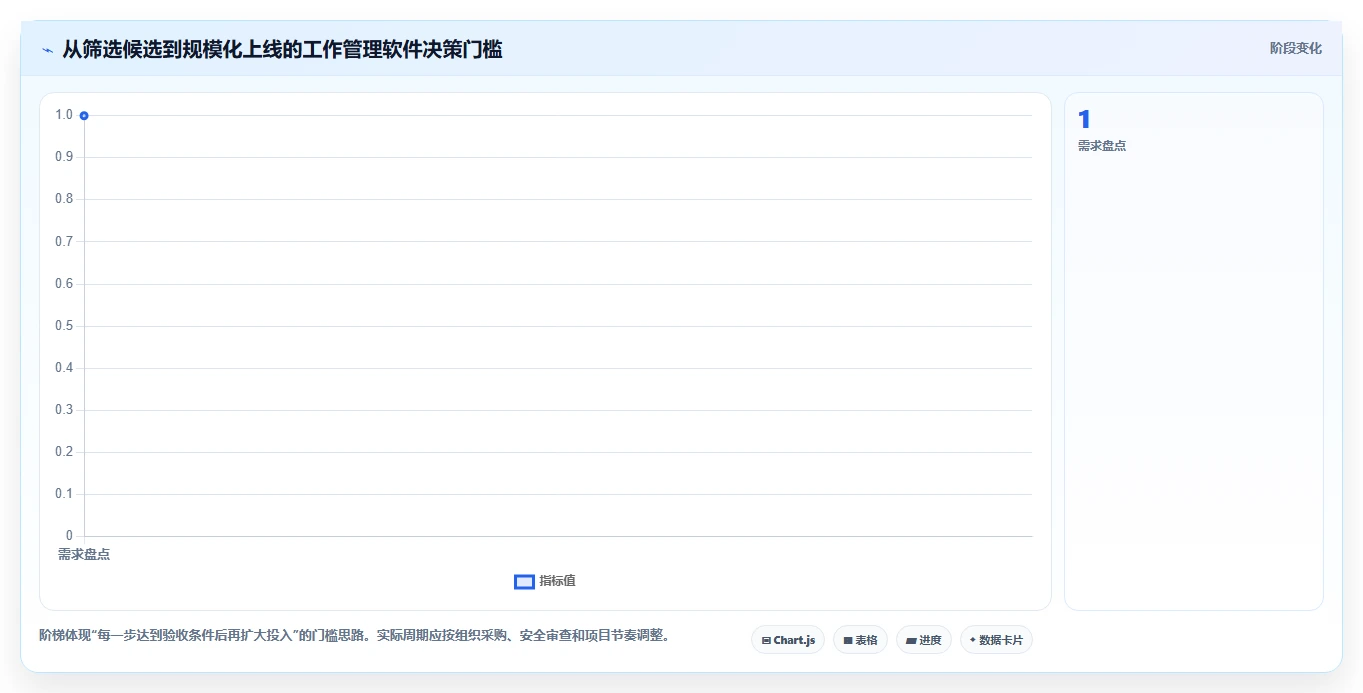Click the 数据卡片 tag

pos(996,640)
